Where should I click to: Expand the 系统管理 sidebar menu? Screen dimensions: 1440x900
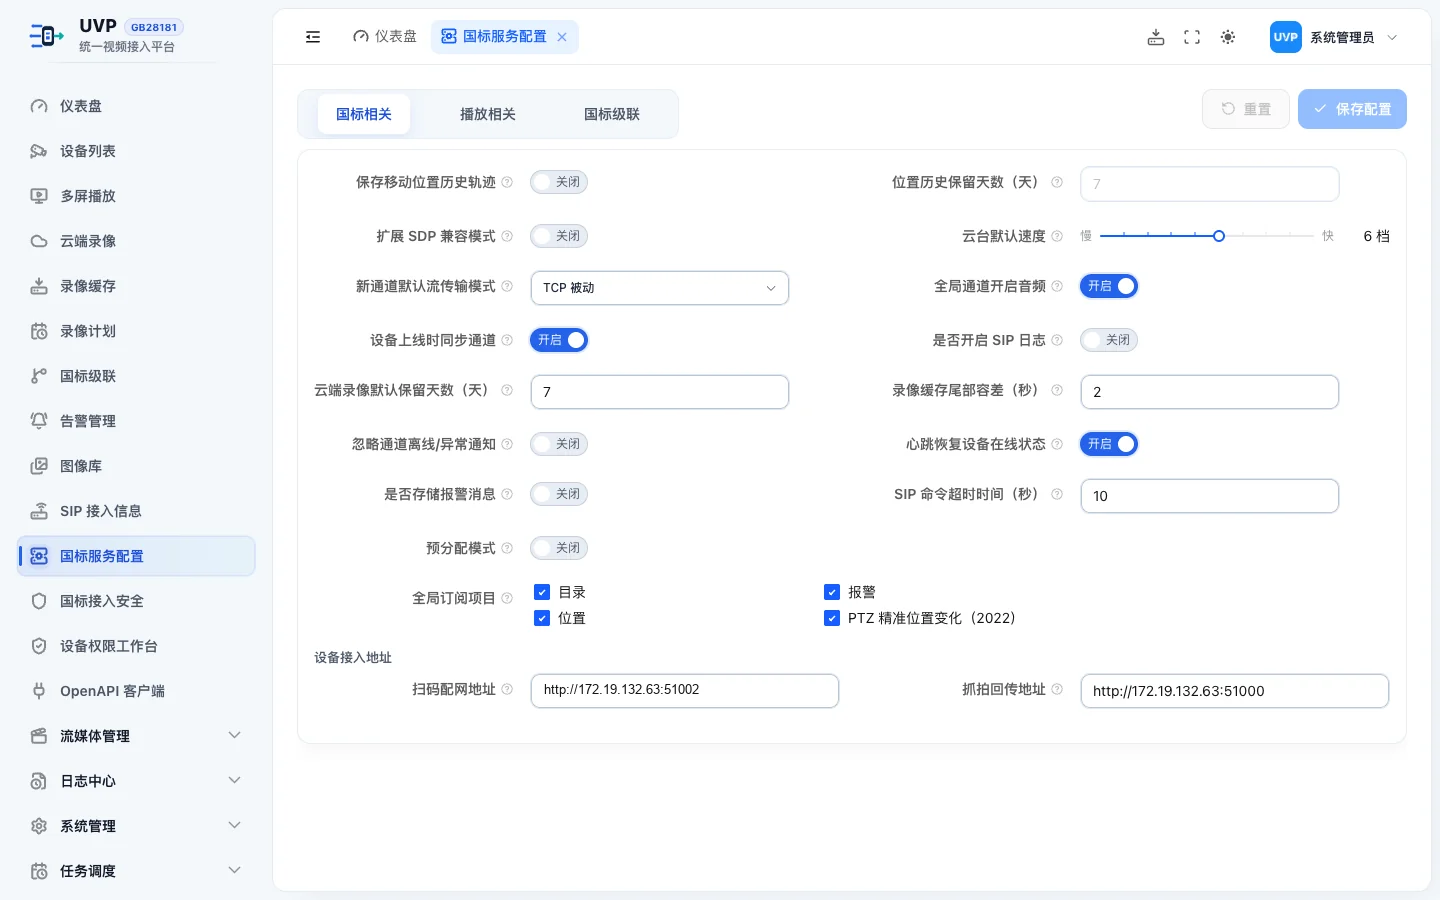(136, 826)
